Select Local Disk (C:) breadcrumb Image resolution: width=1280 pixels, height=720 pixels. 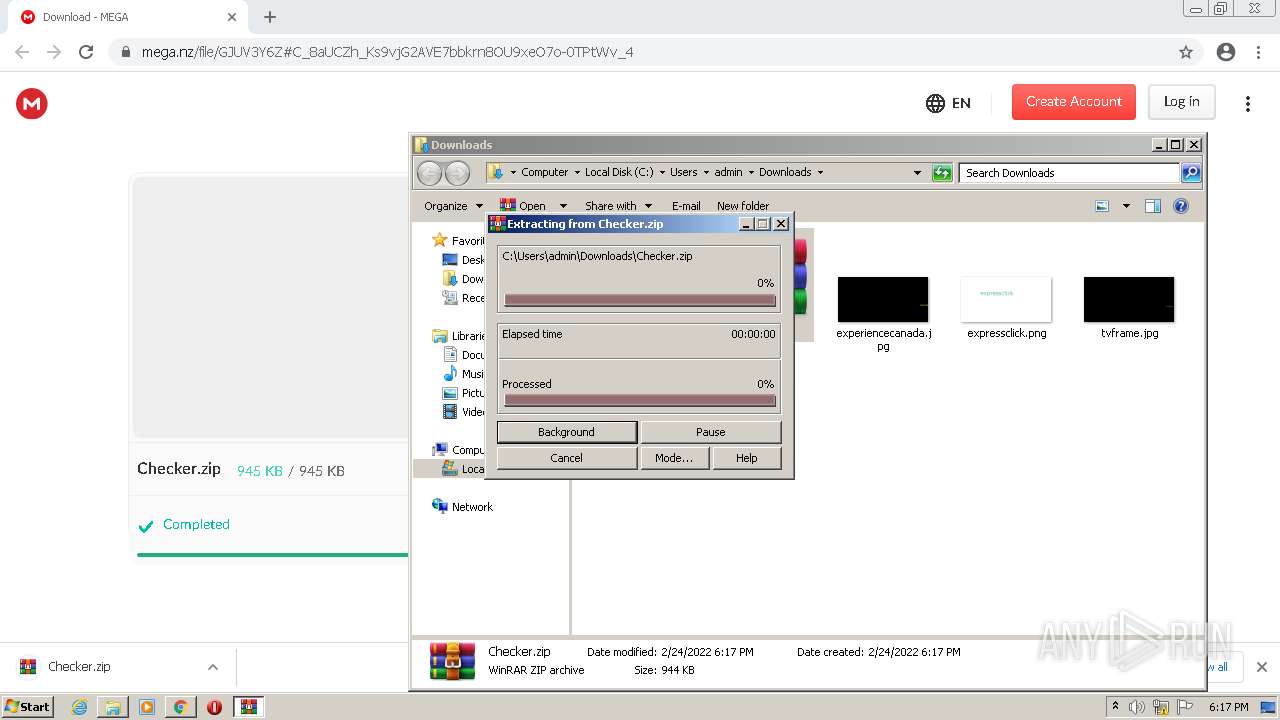click(619, 172)
